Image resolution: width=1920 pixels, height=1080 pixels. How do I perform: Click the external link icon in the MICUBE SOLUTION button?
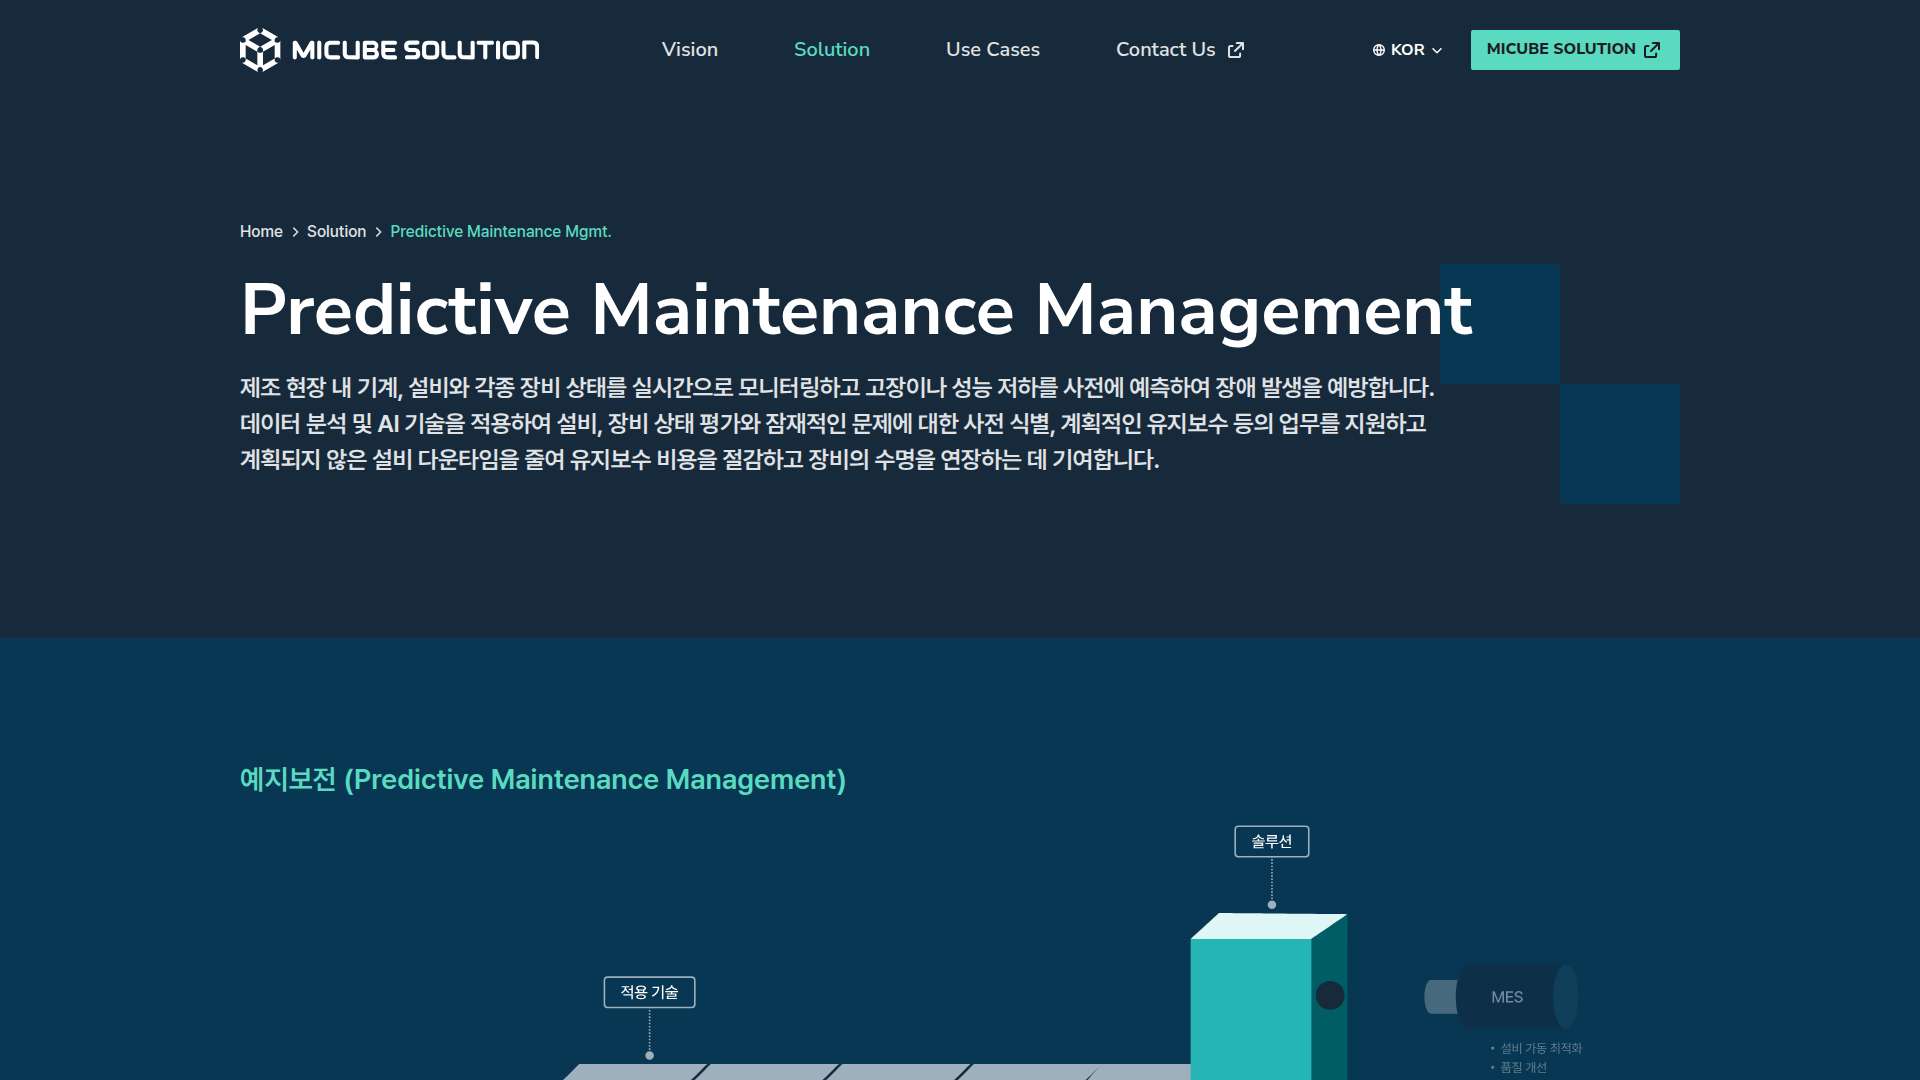(1652, 50)
